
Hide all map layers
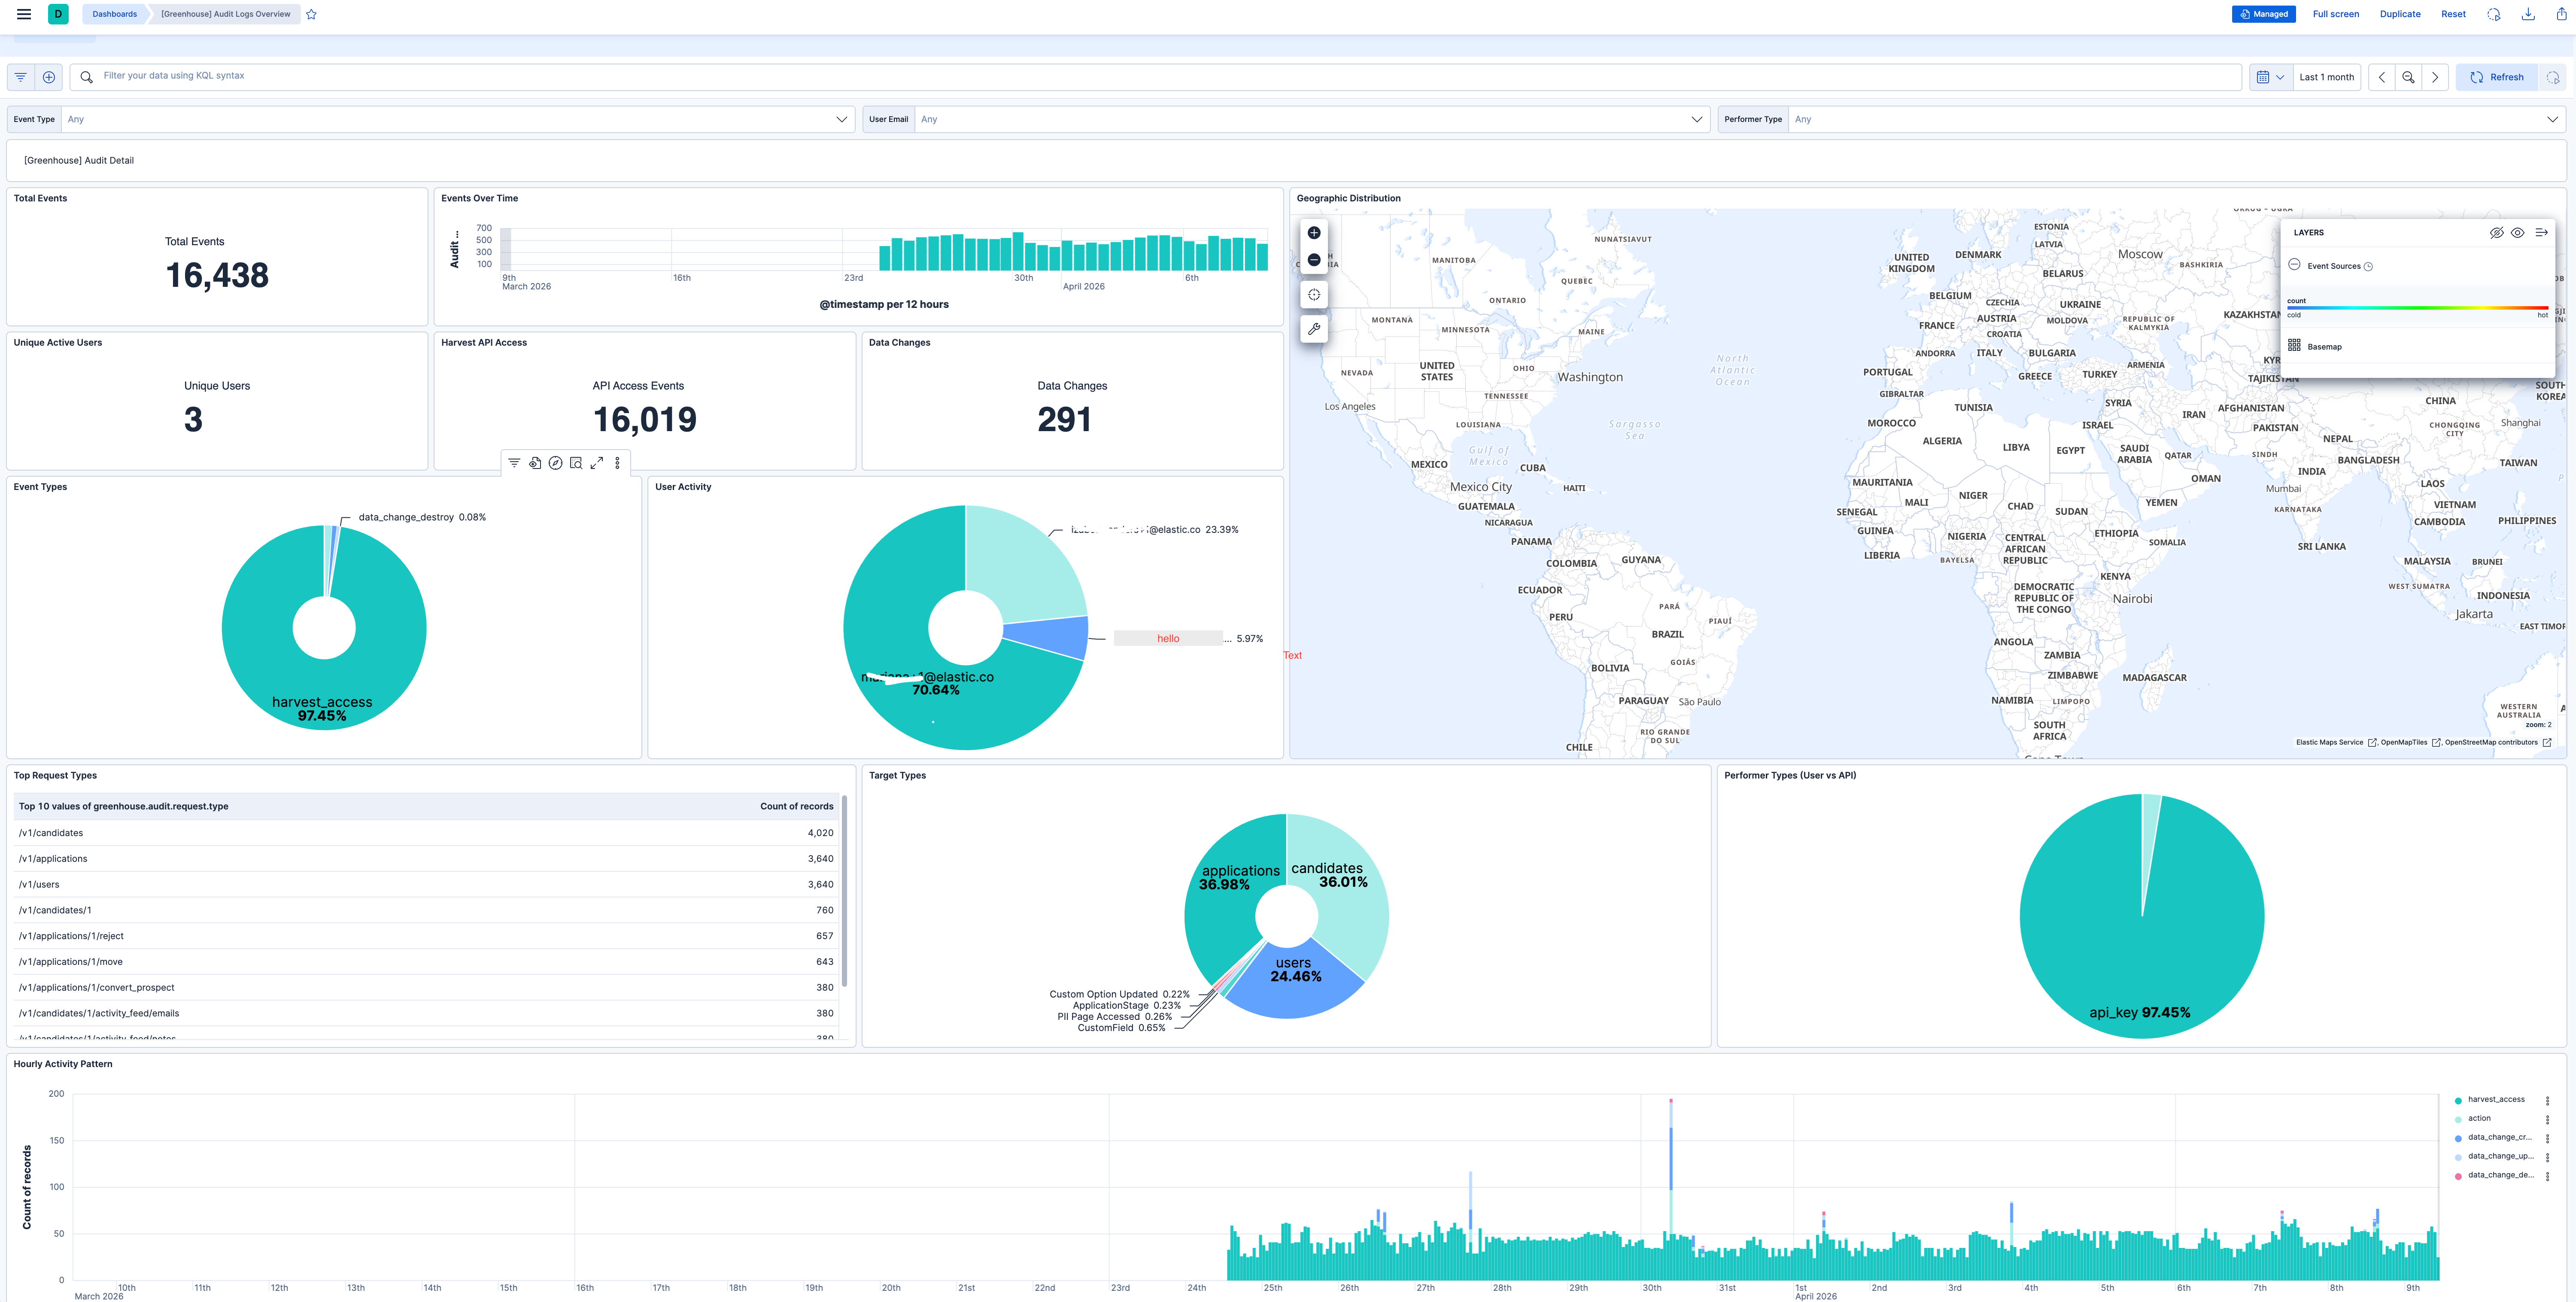tap(2496, 233)
